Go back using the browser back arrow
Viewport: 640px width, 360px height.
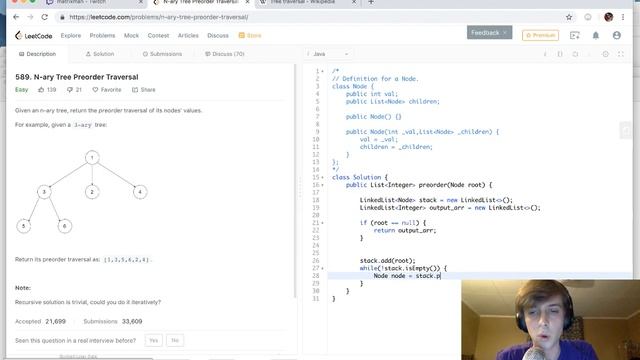click(x=16, y=17)
